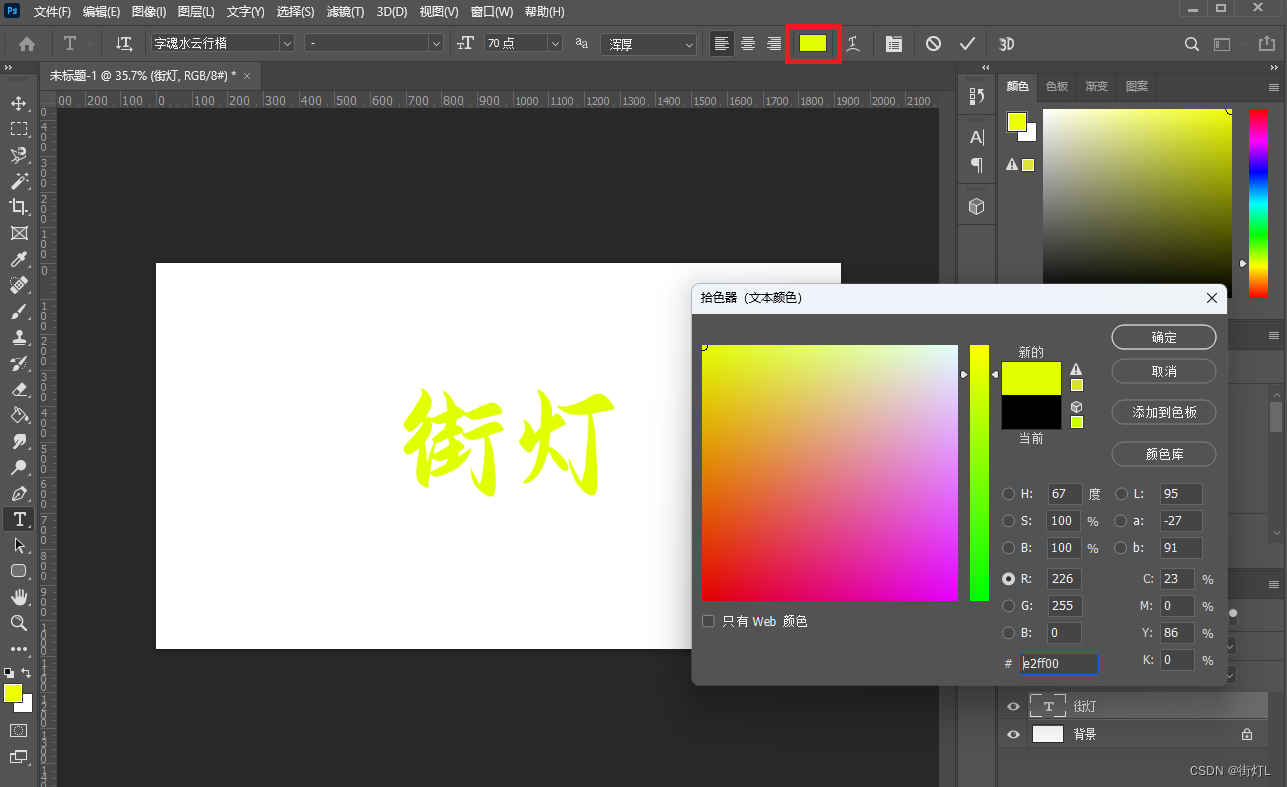Select the Zoom tool
This screenshot has width=1287, height=787.
[19, 623]
